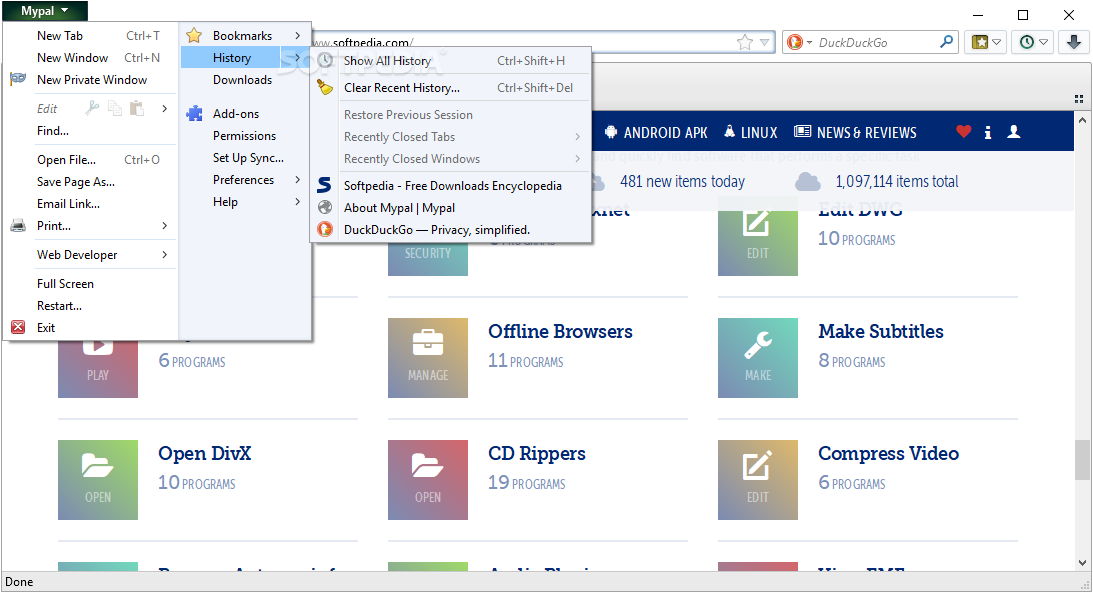
Task: Click the tab groups grid icon
Action: click(x=1078, y=99)
